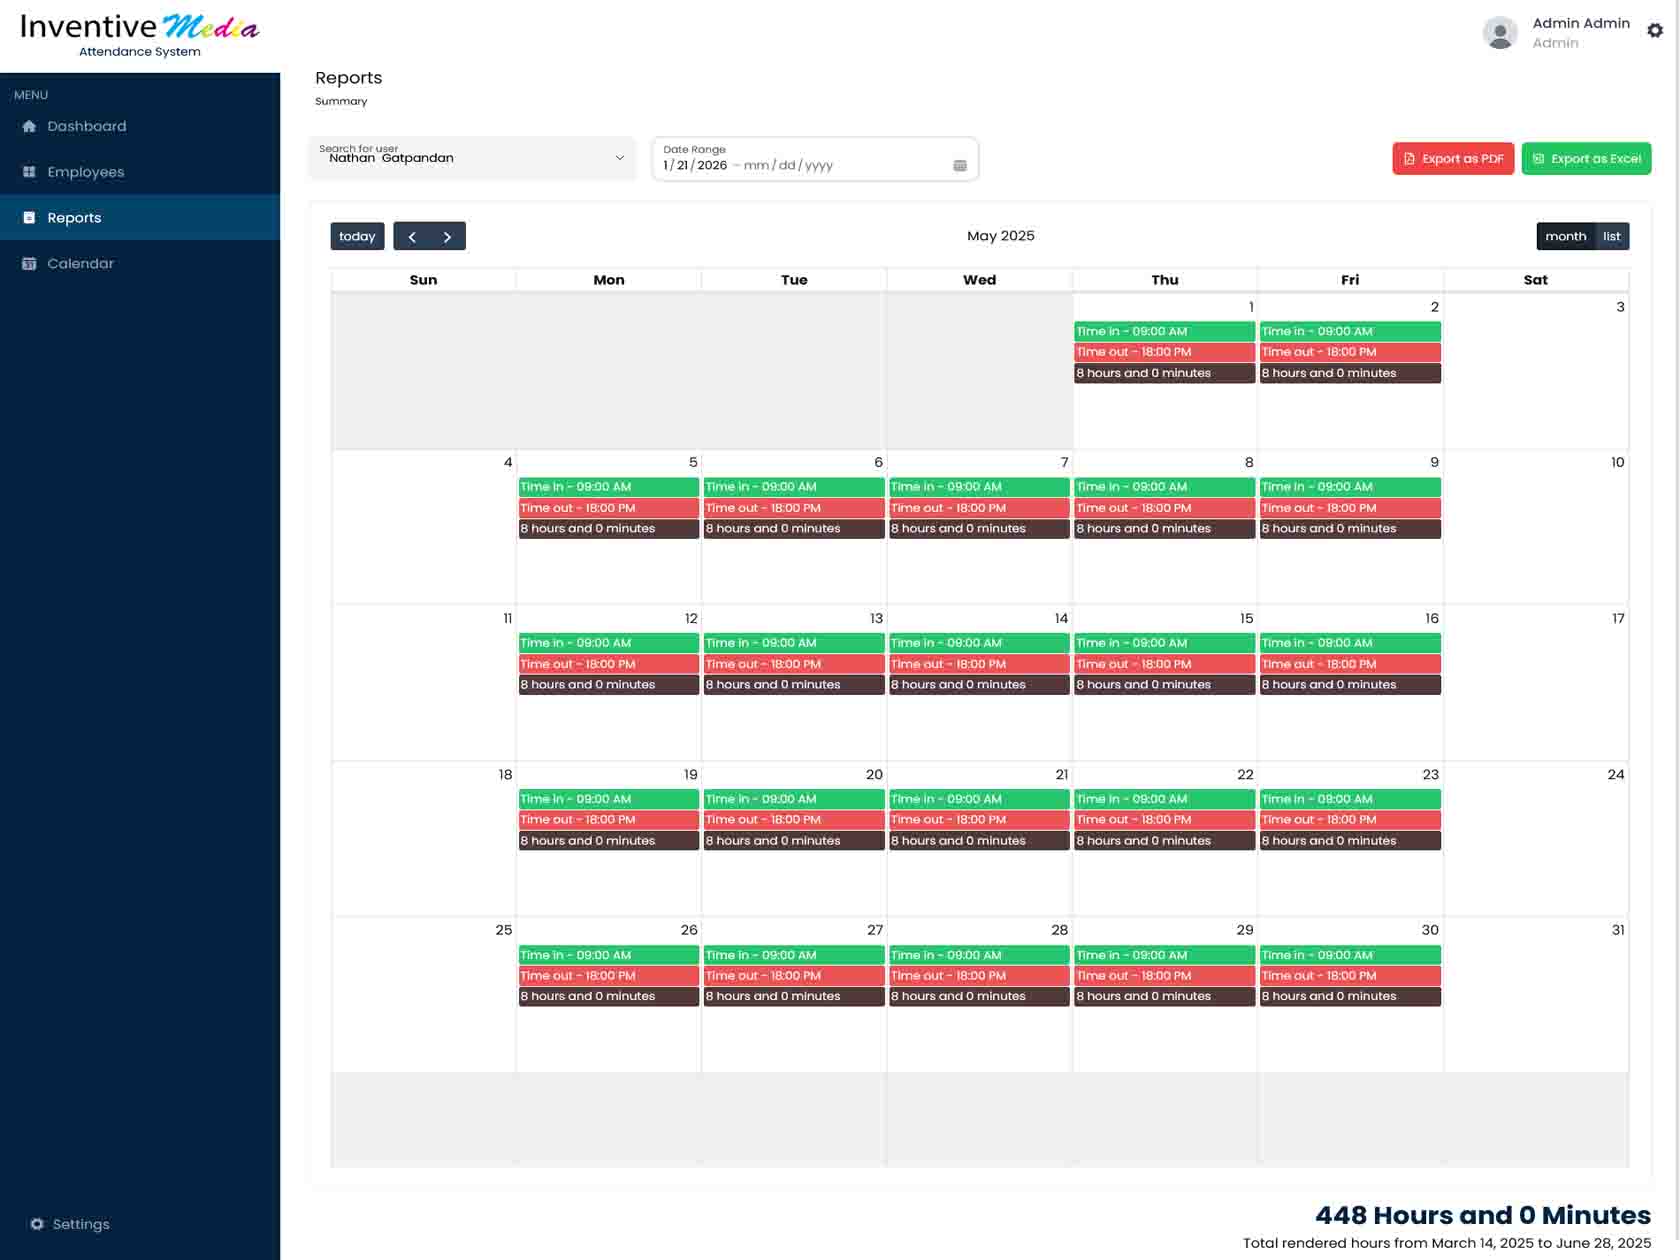
Task: Go to previous month with left chevron
Action: [412, 237]
